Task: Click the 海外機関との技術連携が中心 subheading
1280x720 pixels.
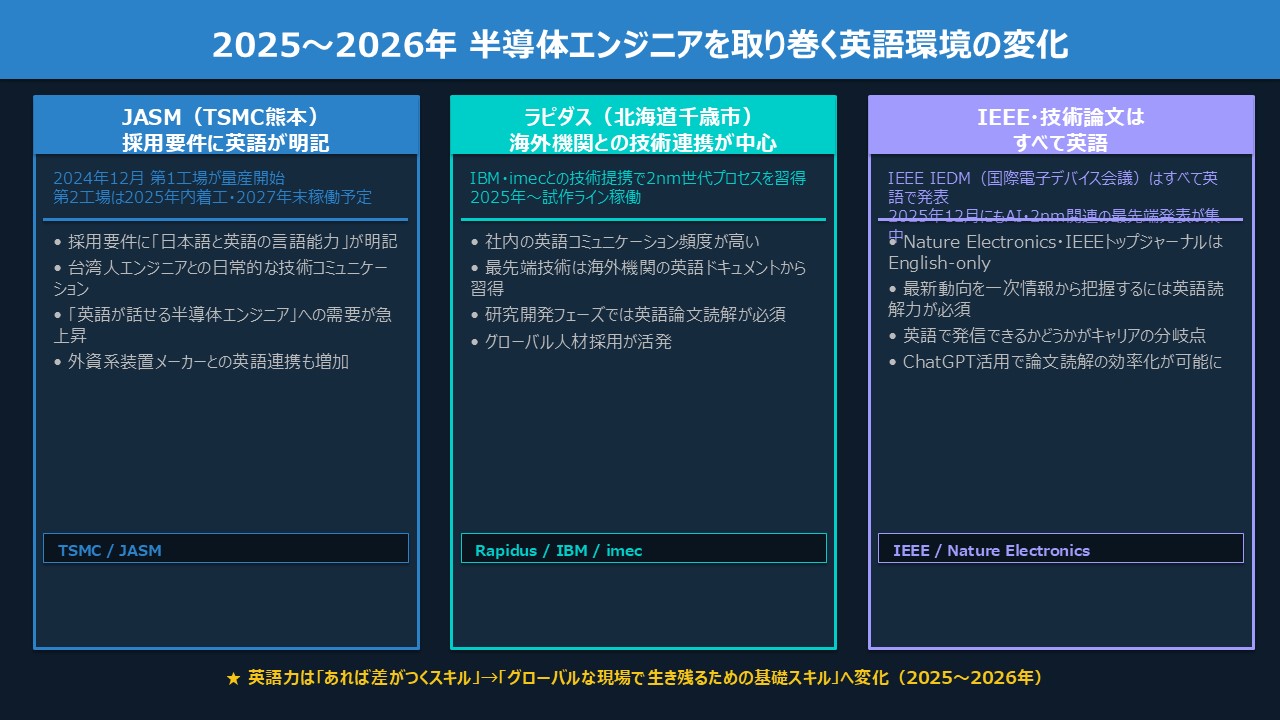Action: (643, 143)
